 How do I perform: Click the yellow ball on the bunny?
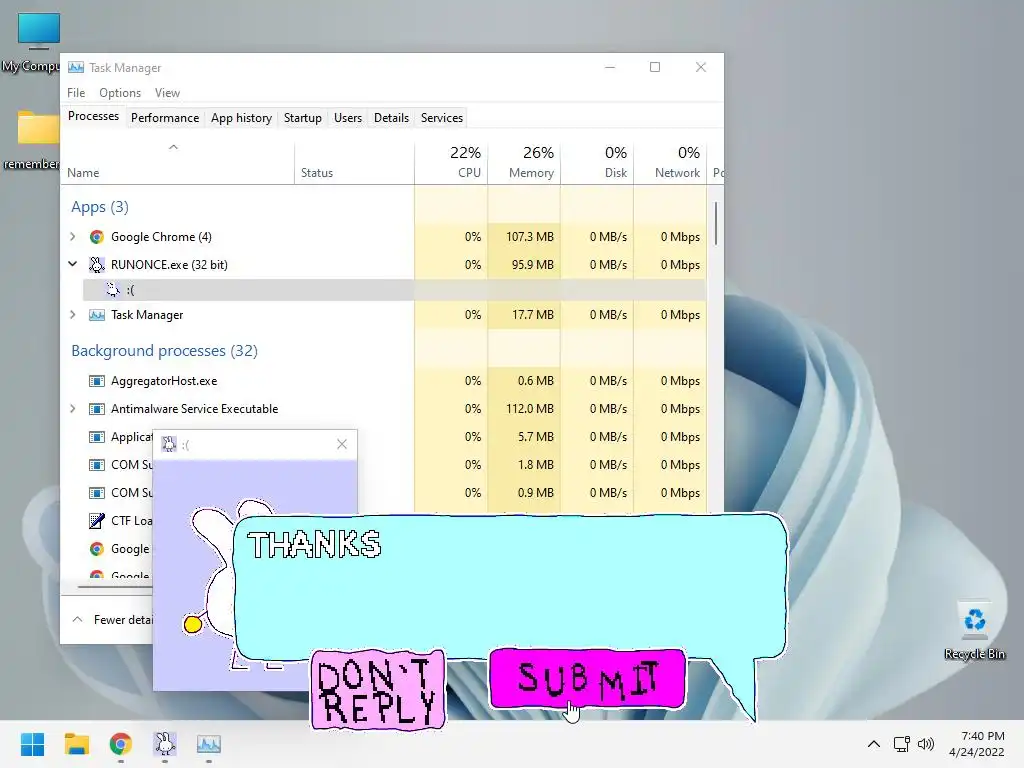pyautogui.click(x=193, y=624)
